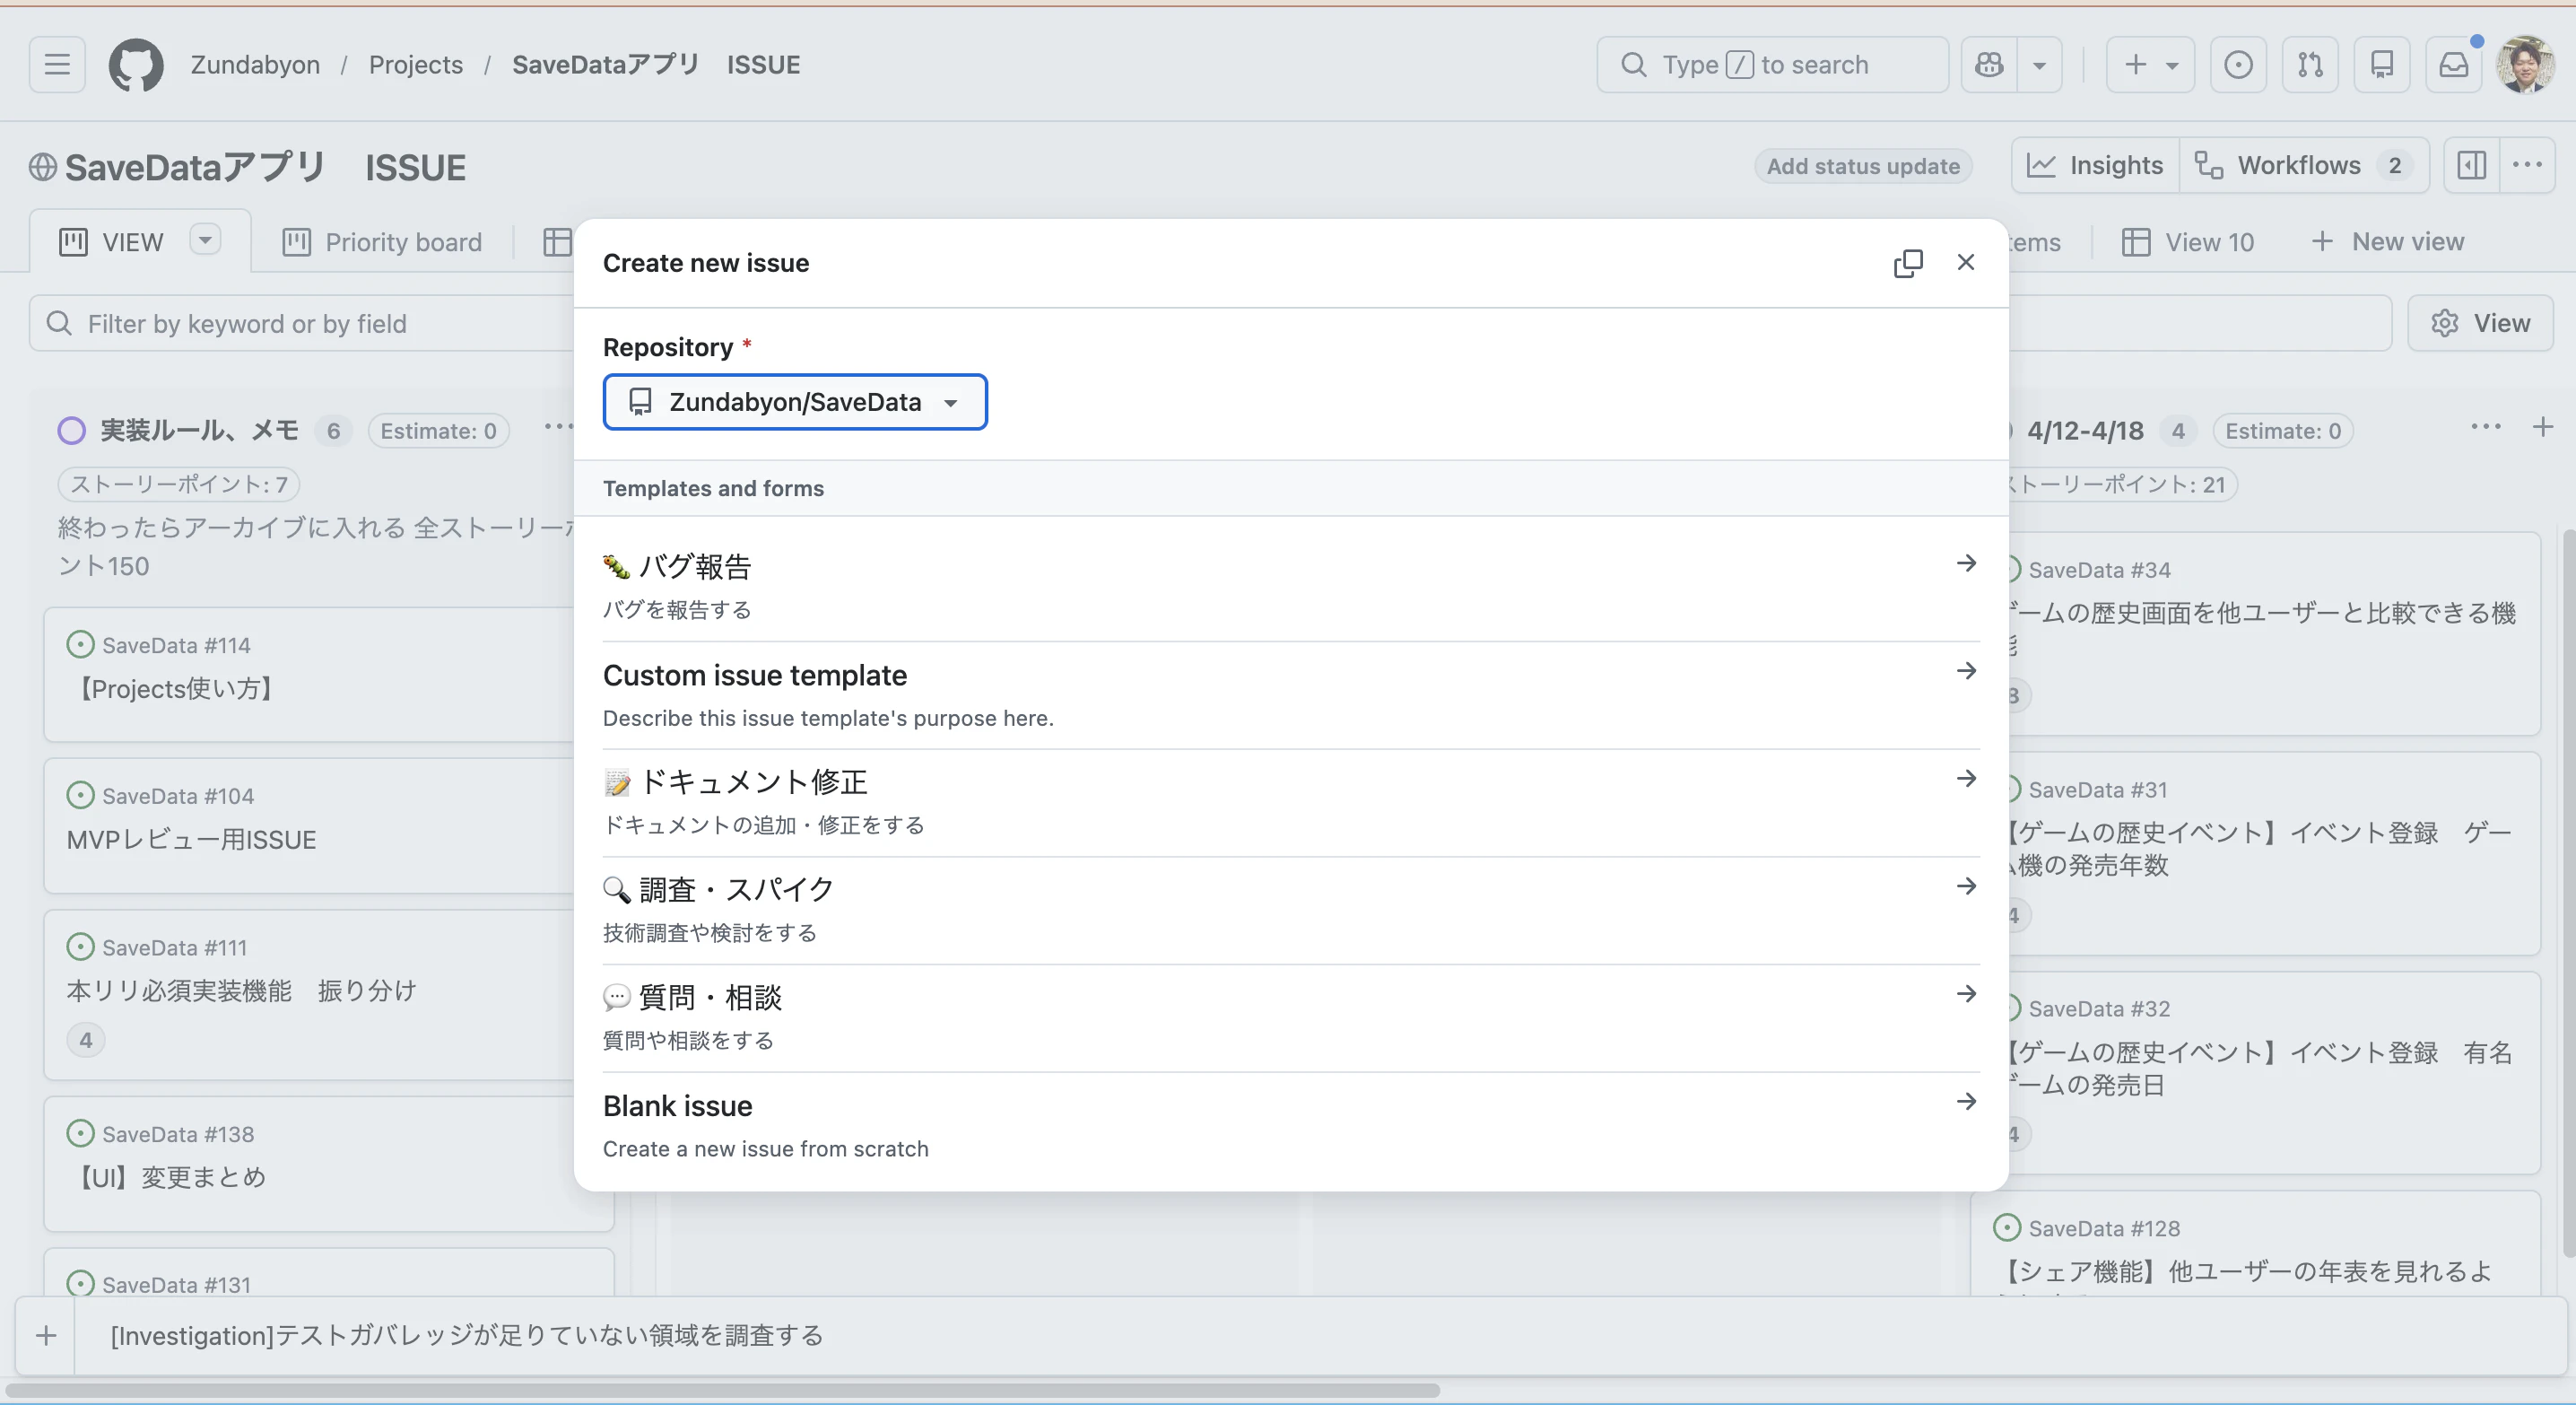The height and width of the screenshot is (1405, 2576).
Task: Open the GitHub homepage logo
Action: (135, 65)
